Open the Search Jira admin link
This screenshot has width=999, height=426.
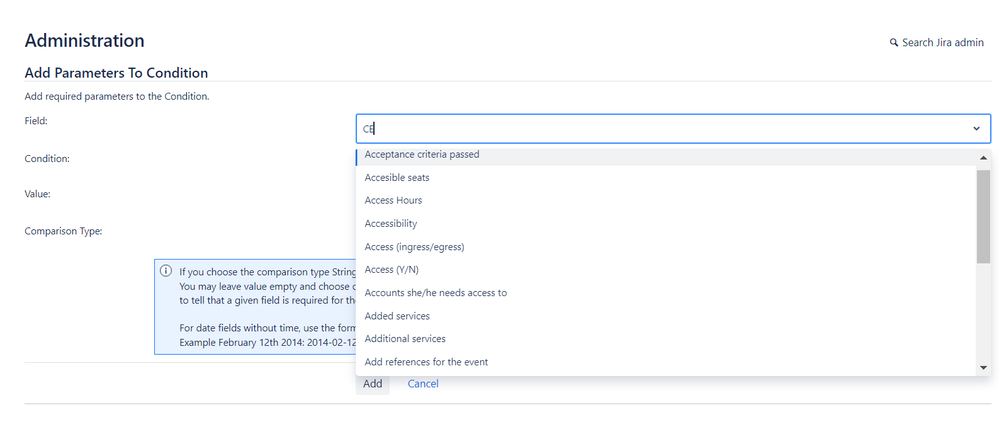point(937,43)
